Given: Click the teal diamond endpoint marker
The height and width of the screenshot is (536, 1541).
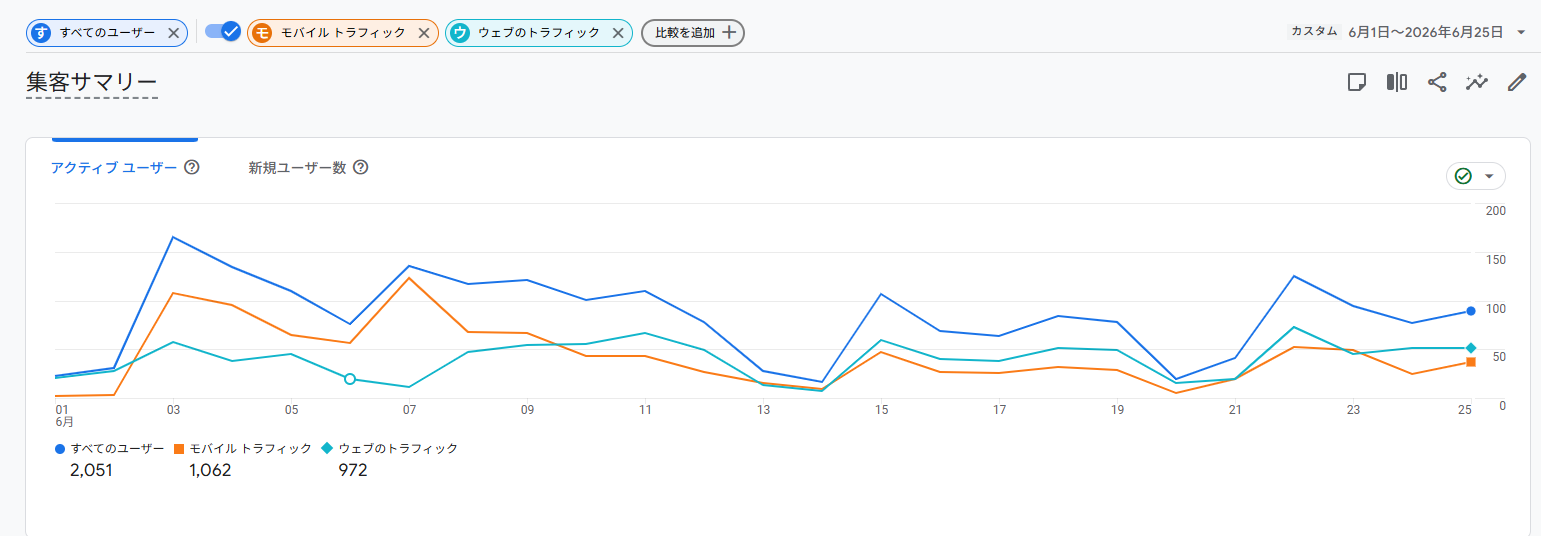Looking at the screenshot, I should tap(1471, 348).
